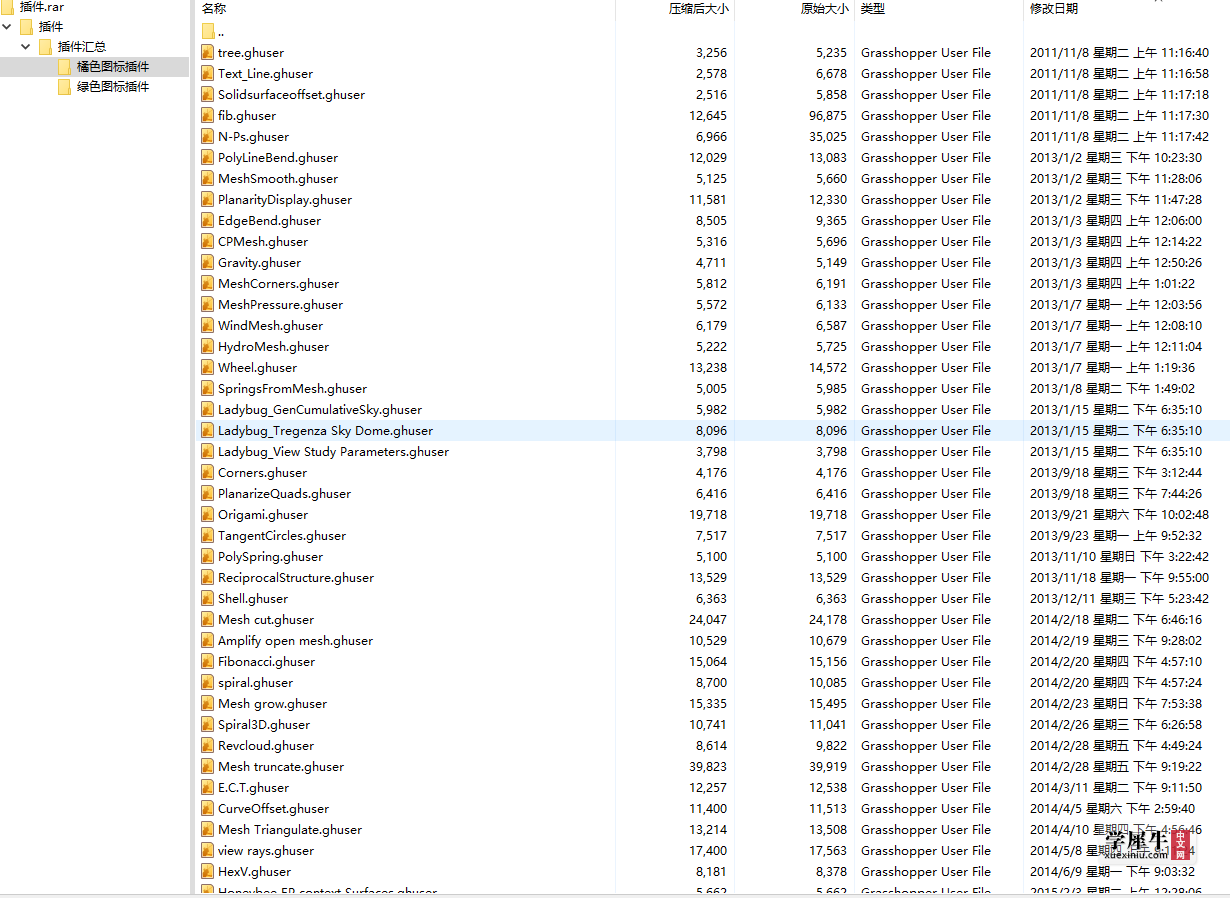This screenshot has height=898, width=1230.
Task: Click CPMesh.ghuser file icon
Action: pos(208,241)
